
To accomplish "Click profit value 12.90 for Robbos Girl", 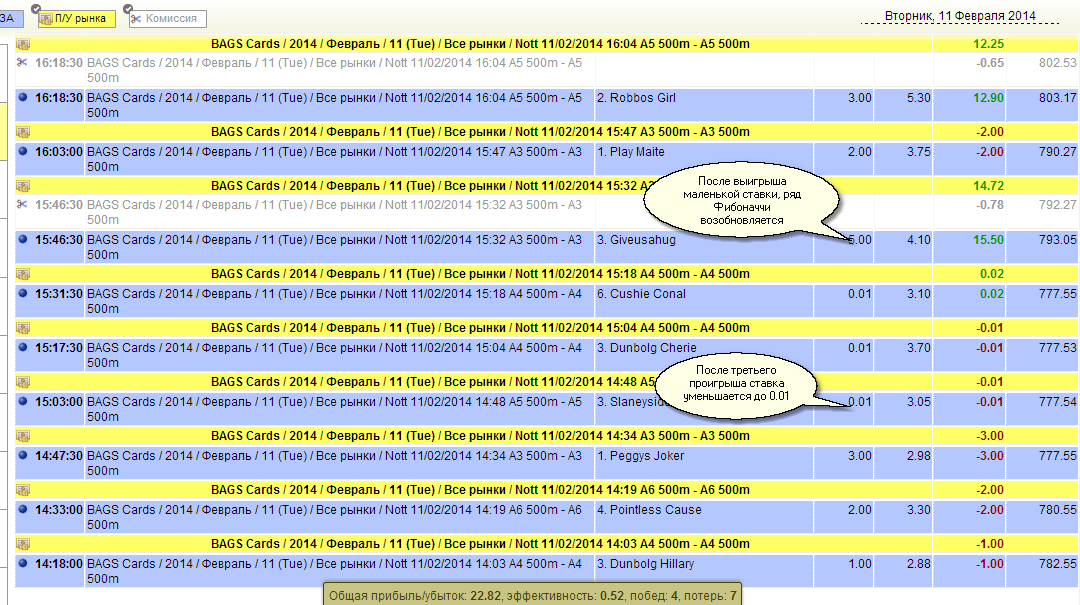I will click(x=988, y=98).
